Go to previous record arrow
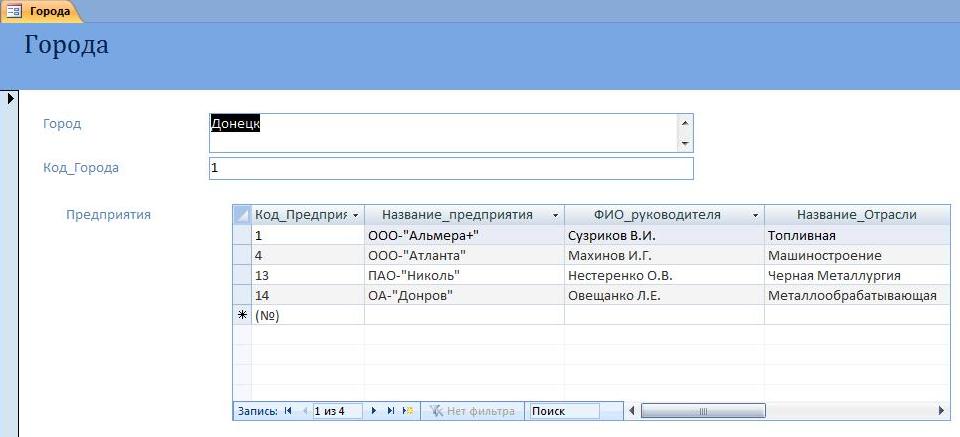This screenshot has width=960, height=437. tap(304, 411)
